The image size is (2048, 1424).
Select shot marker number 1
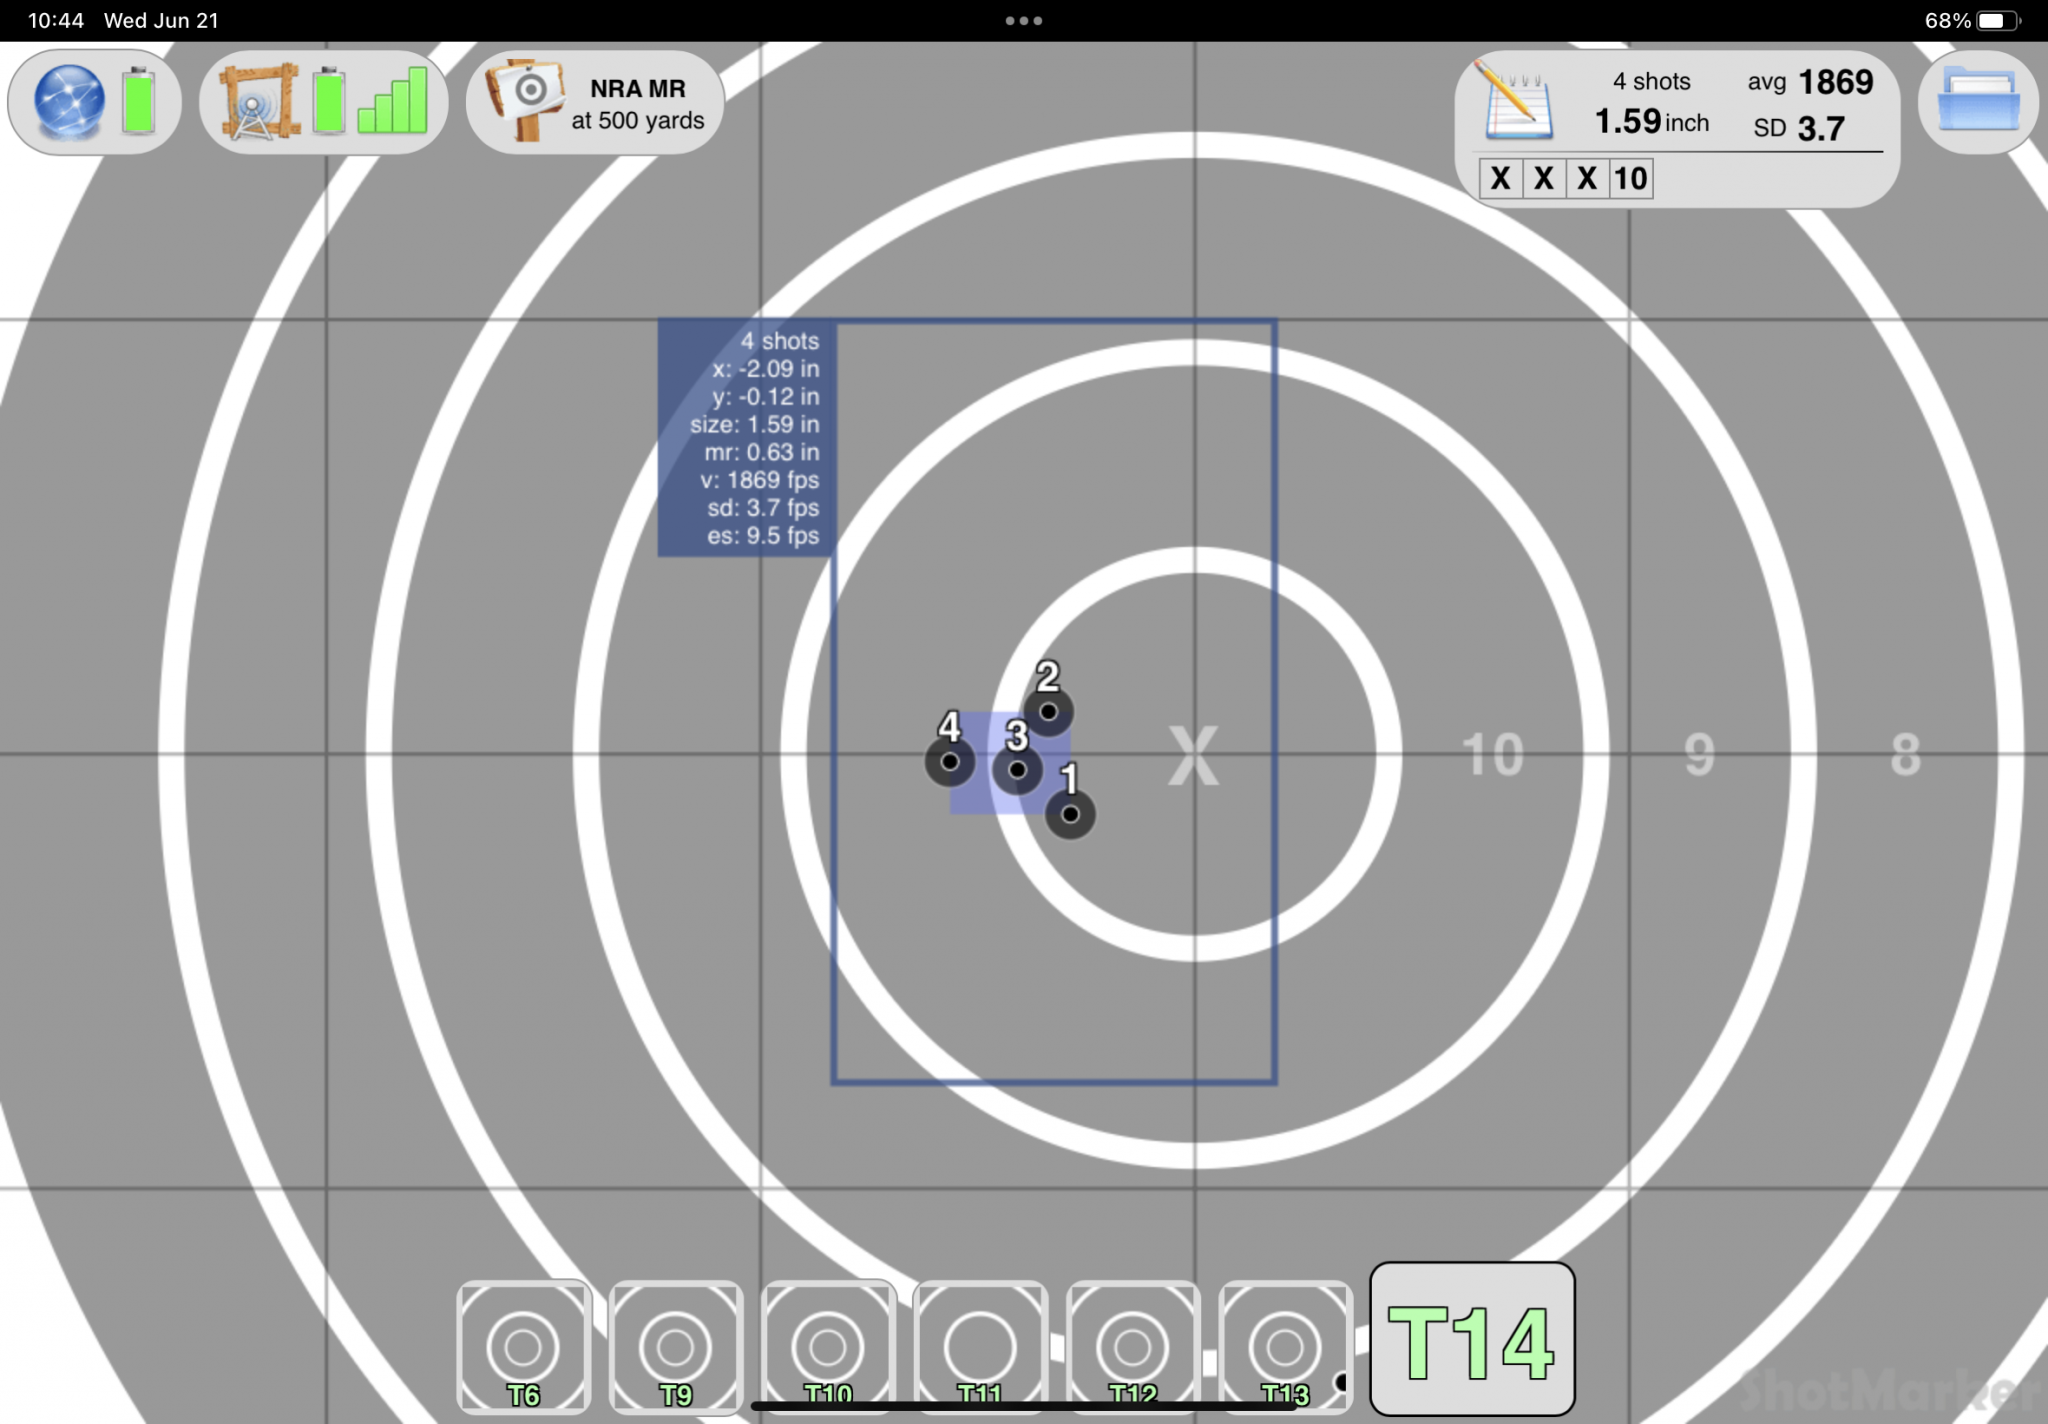coord(1070,814)
